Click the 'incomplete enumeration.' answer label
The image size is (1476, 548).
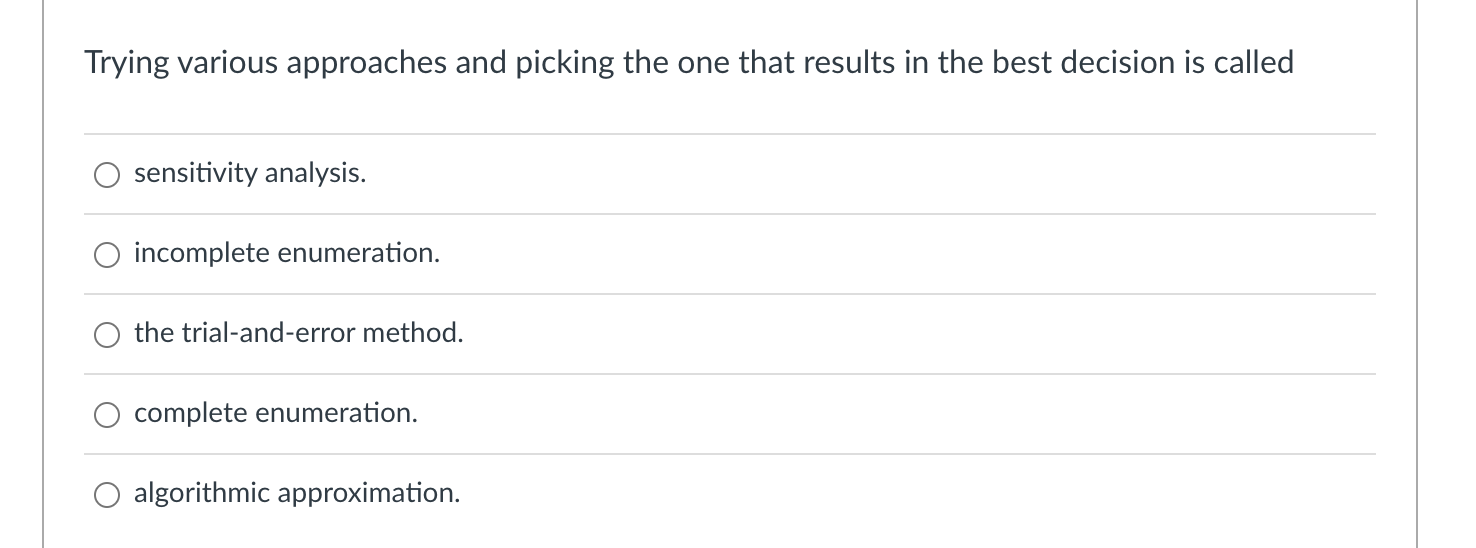coord(287,254)
